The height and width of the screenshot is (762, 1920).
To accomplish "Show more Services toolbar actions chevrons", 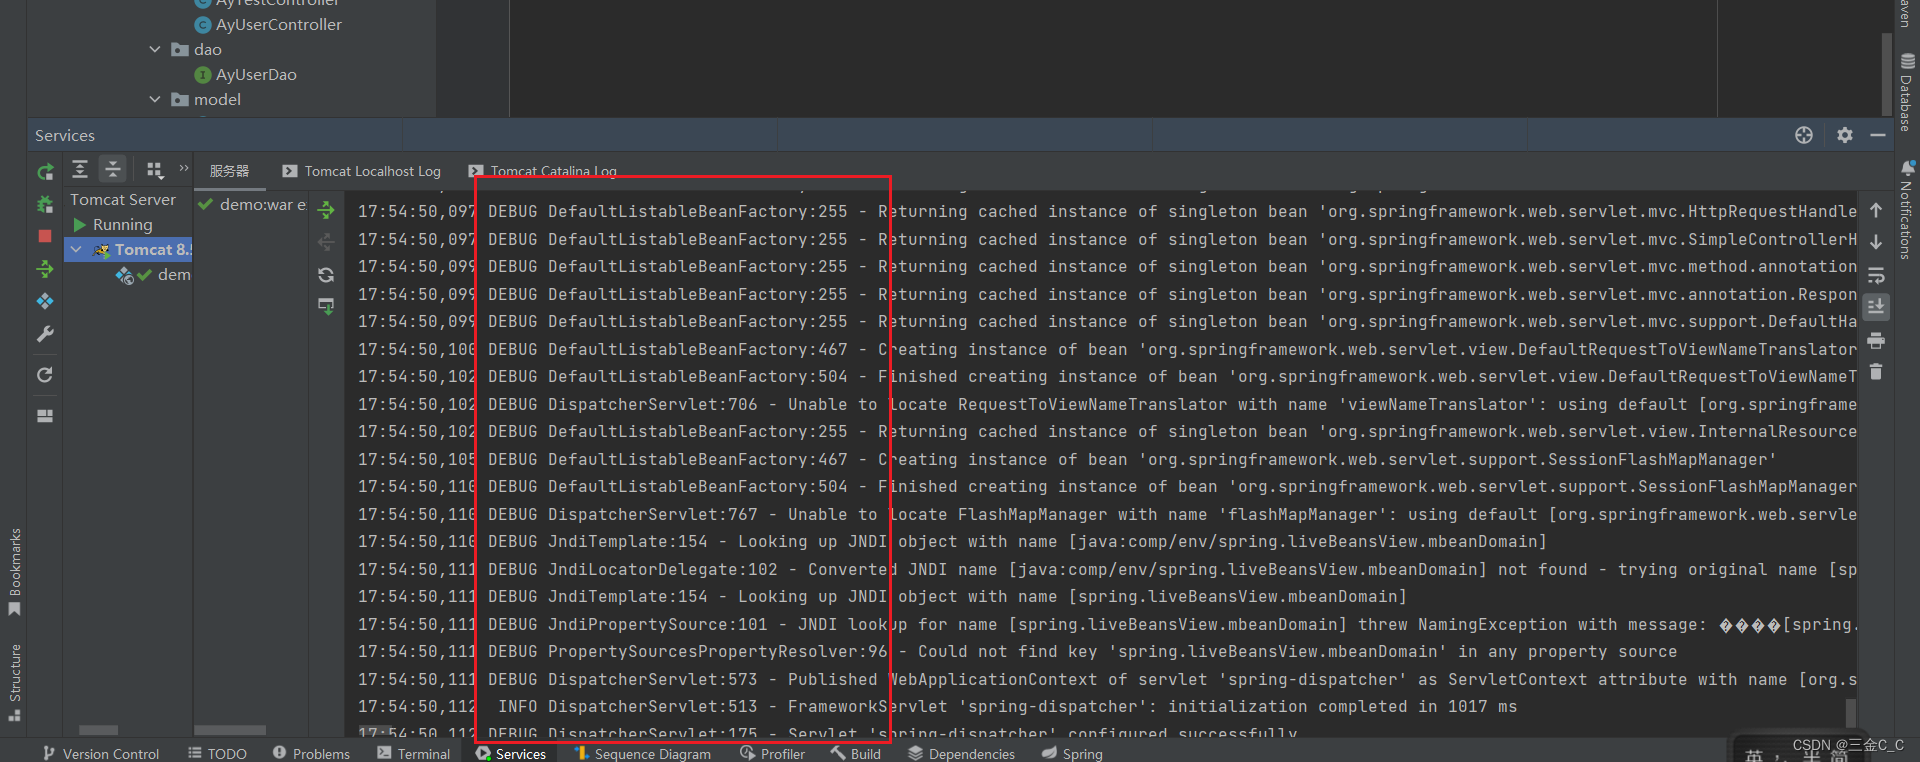I will click(184, 168).
